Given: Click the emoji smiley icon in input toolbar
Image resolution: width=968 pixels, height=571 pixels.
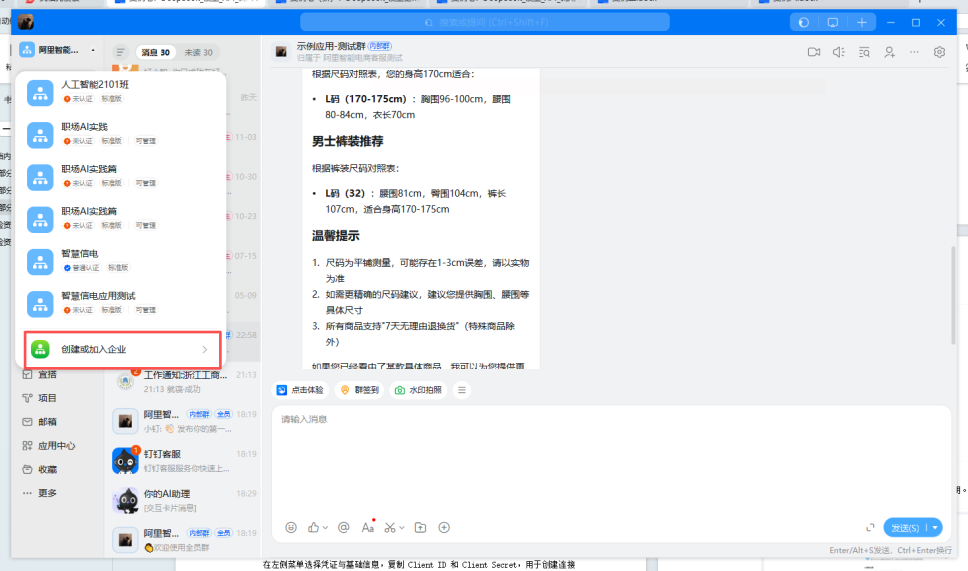Looking at the screenshot, I should (x=291, y=527).
